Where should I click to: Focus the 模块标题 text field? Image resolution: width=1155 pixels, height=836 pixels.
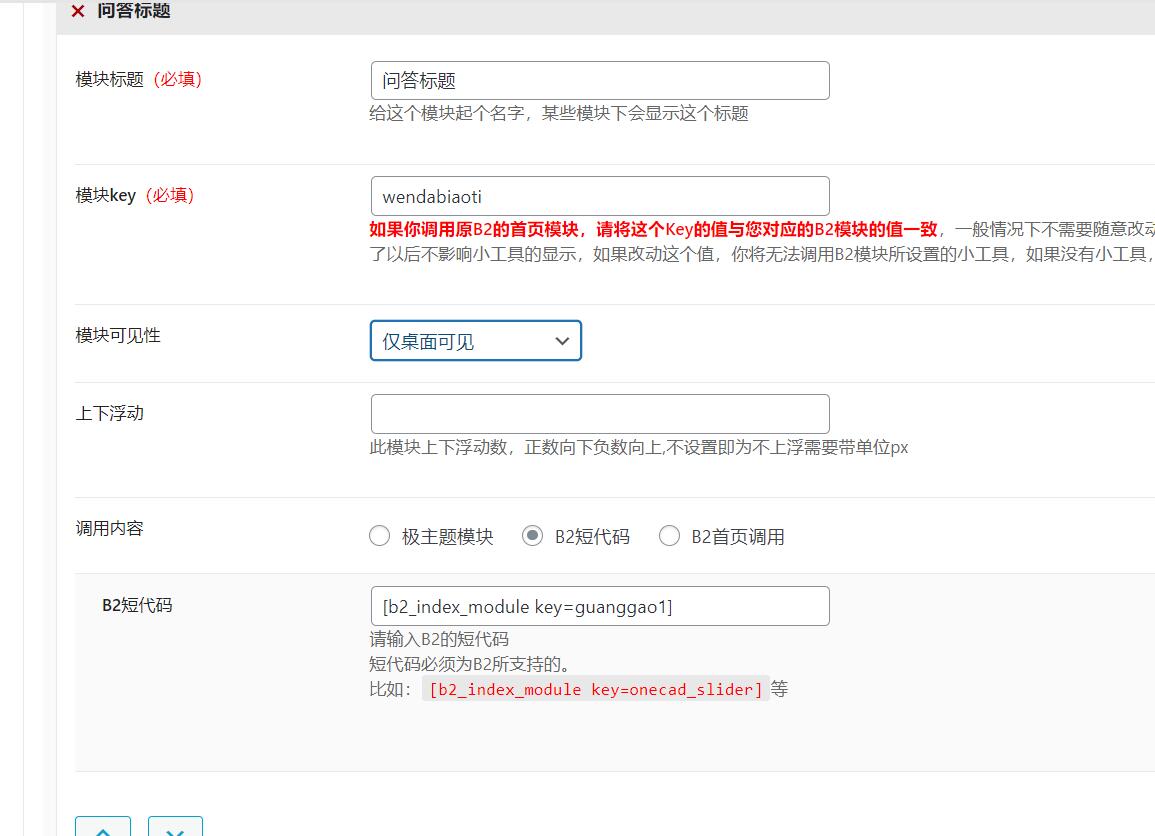point(599,81)
